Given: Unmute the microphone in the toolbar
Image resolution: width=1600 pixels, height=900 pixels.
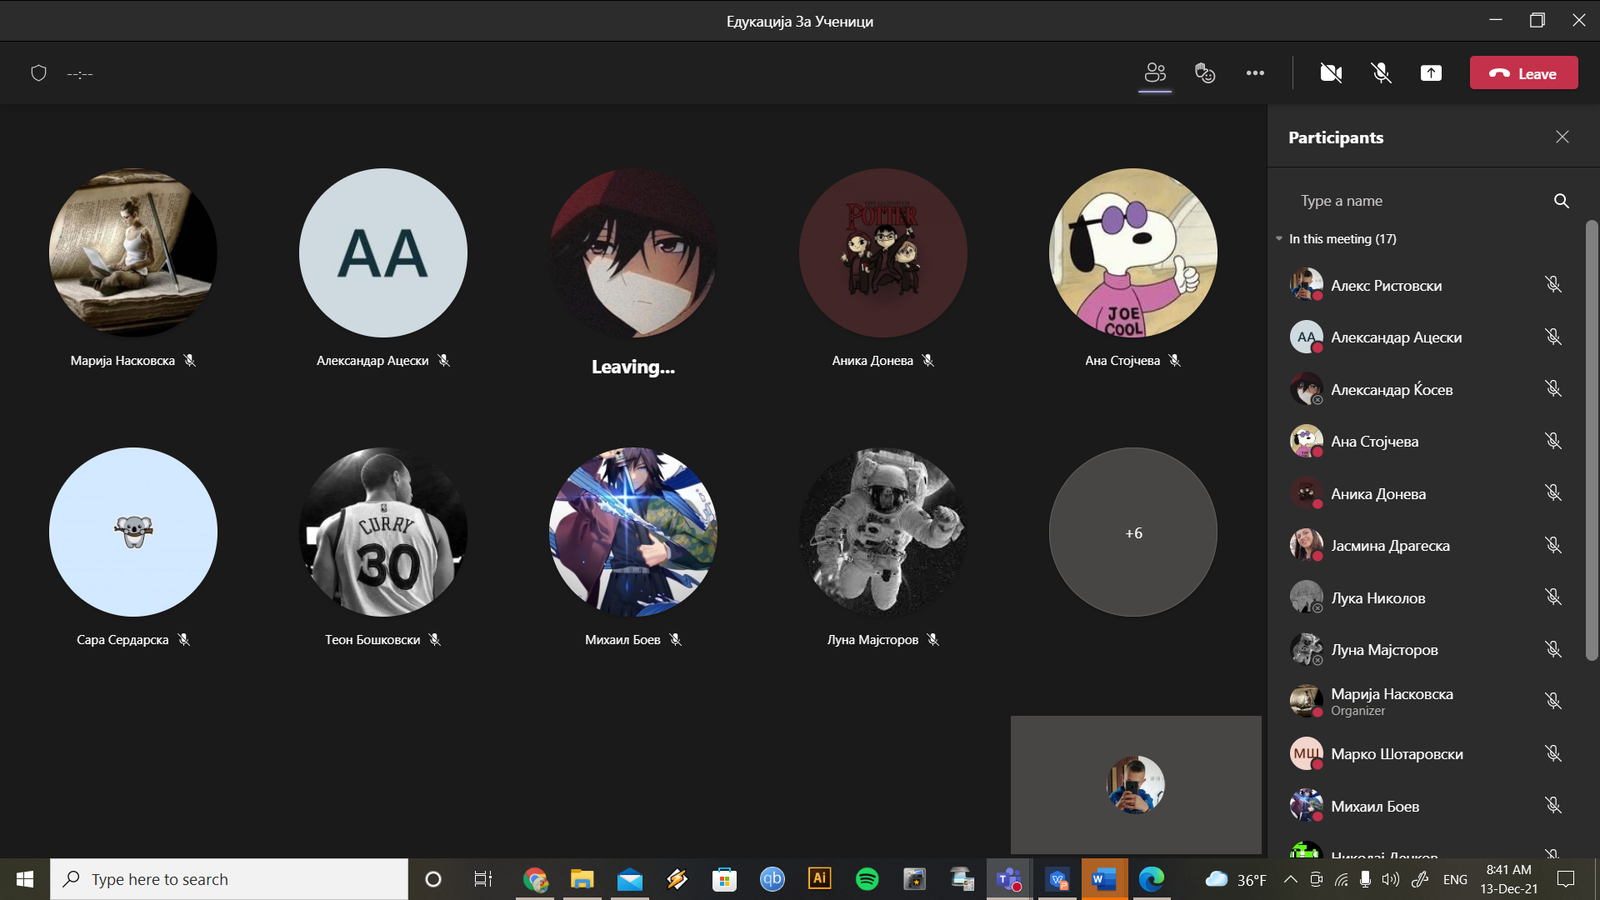Looking at the screenshot, I should (x=1381, y=73).
